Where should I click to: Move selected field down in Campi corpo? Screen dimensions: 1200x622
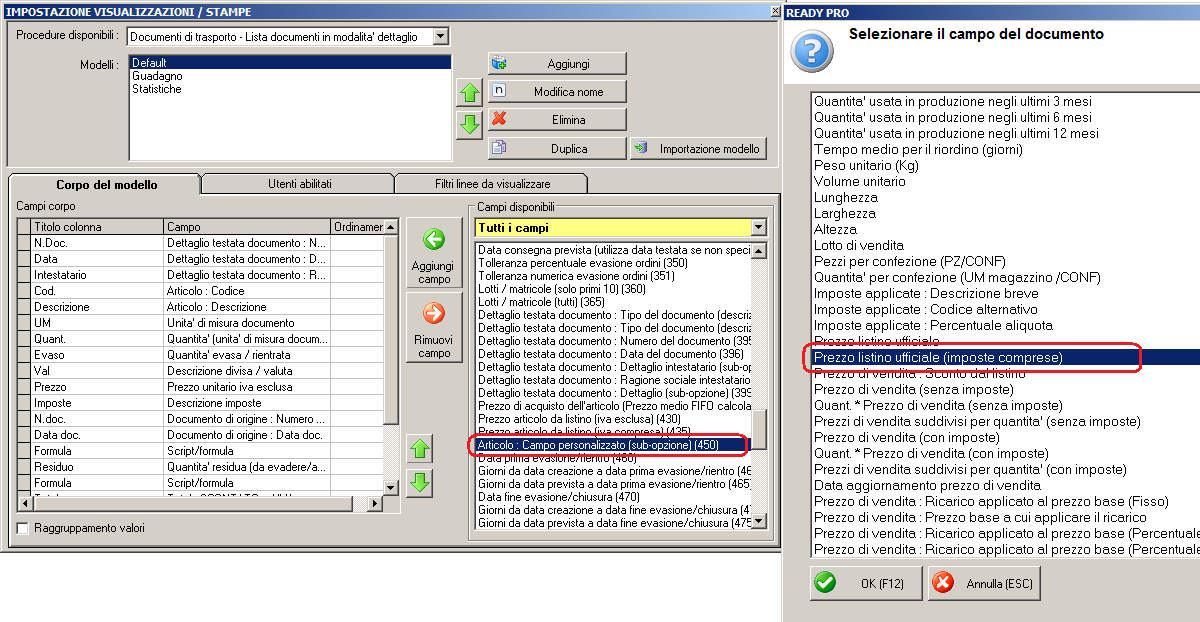(421, 483)
